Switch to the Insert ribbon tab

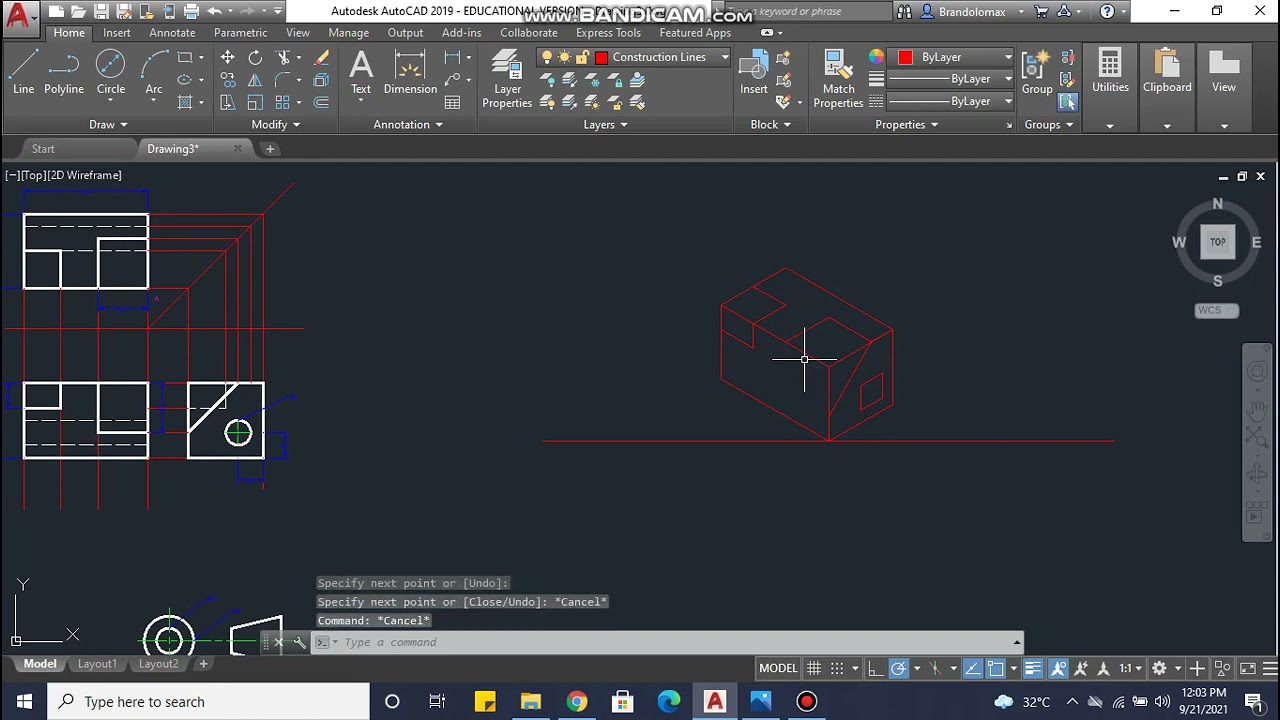tap(116, 33)
